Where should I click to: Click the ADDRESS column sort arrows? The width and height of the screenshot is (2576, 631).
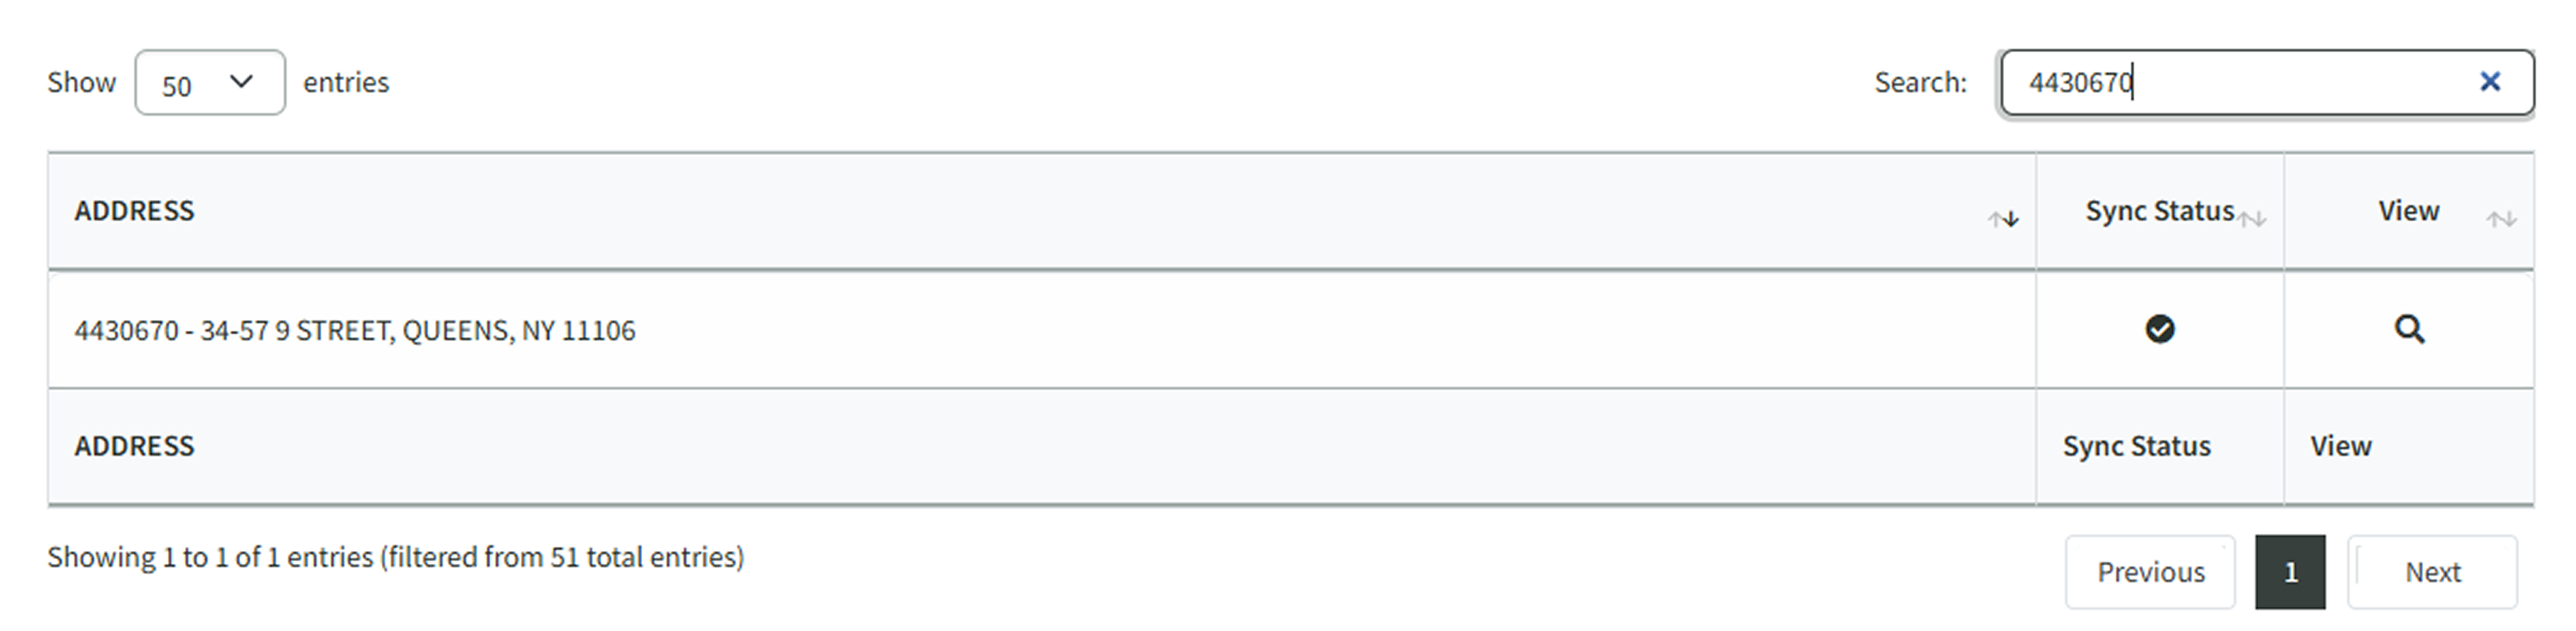click(x=2003, y=219)
